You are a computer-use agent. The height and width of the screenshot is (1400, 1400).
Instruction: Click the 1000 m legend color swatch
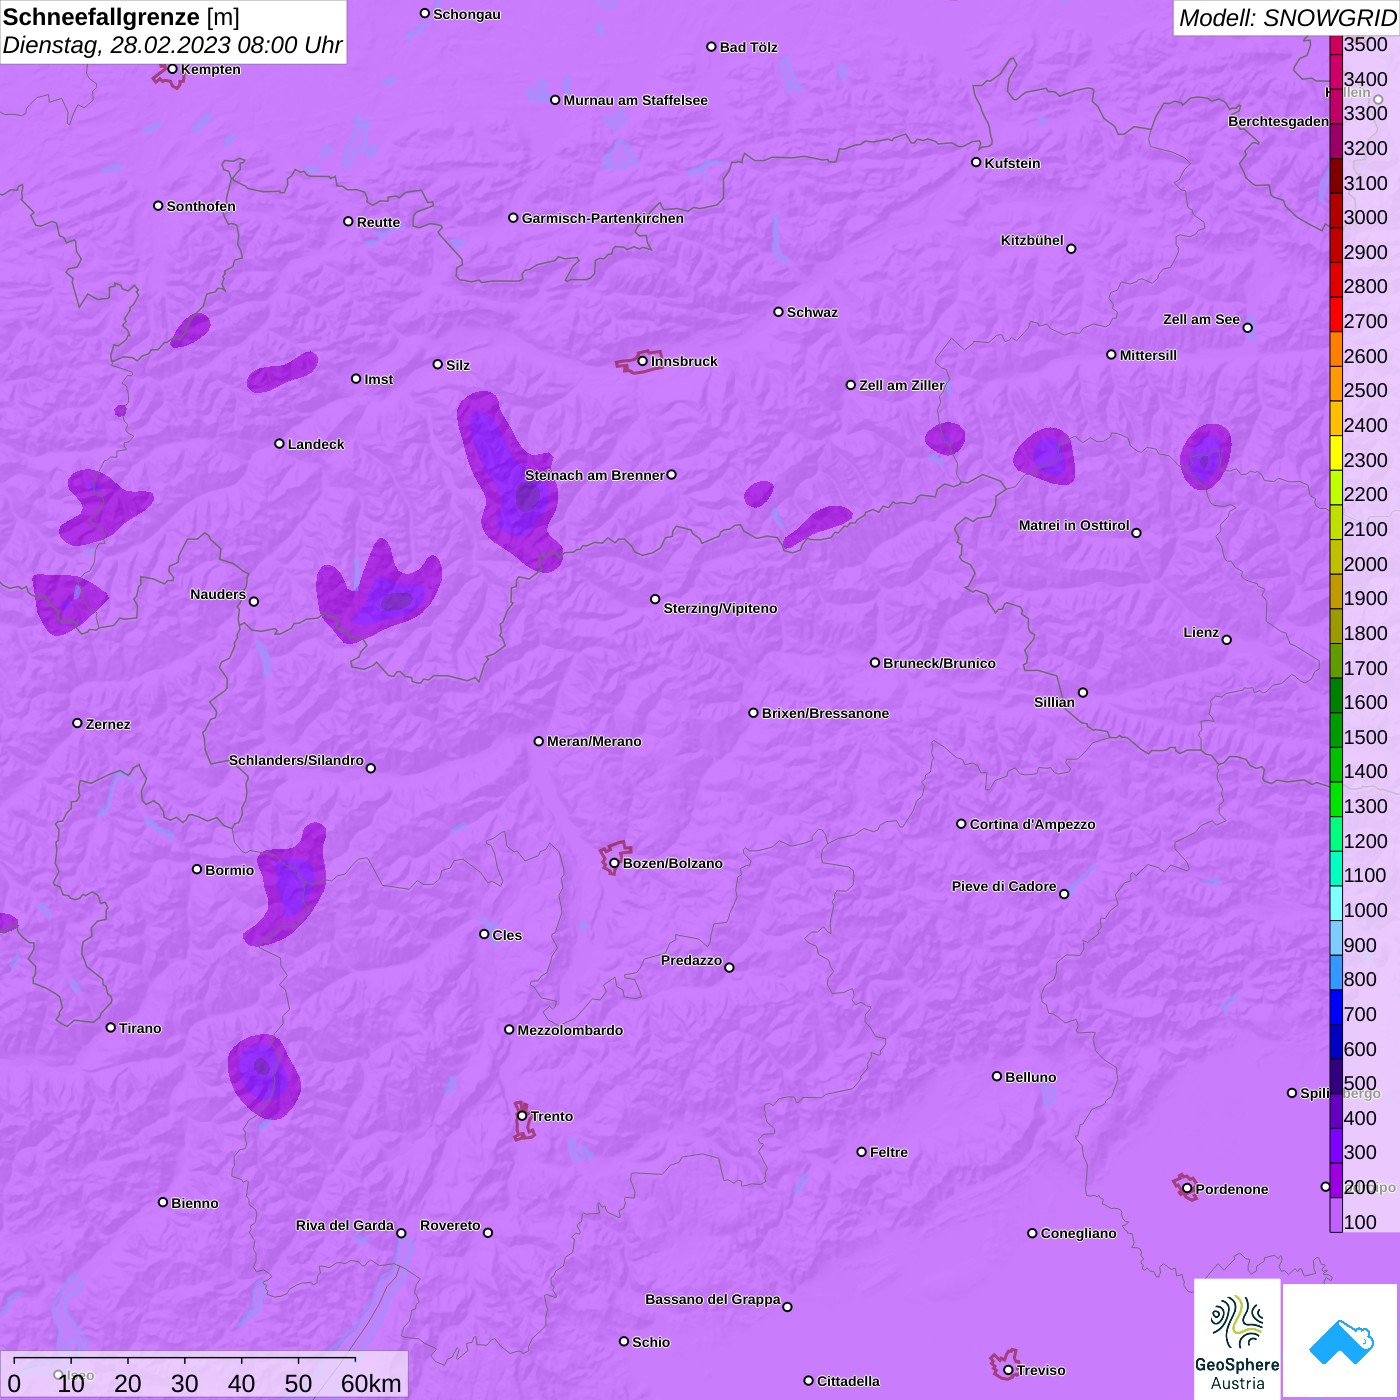(1336, 903)
